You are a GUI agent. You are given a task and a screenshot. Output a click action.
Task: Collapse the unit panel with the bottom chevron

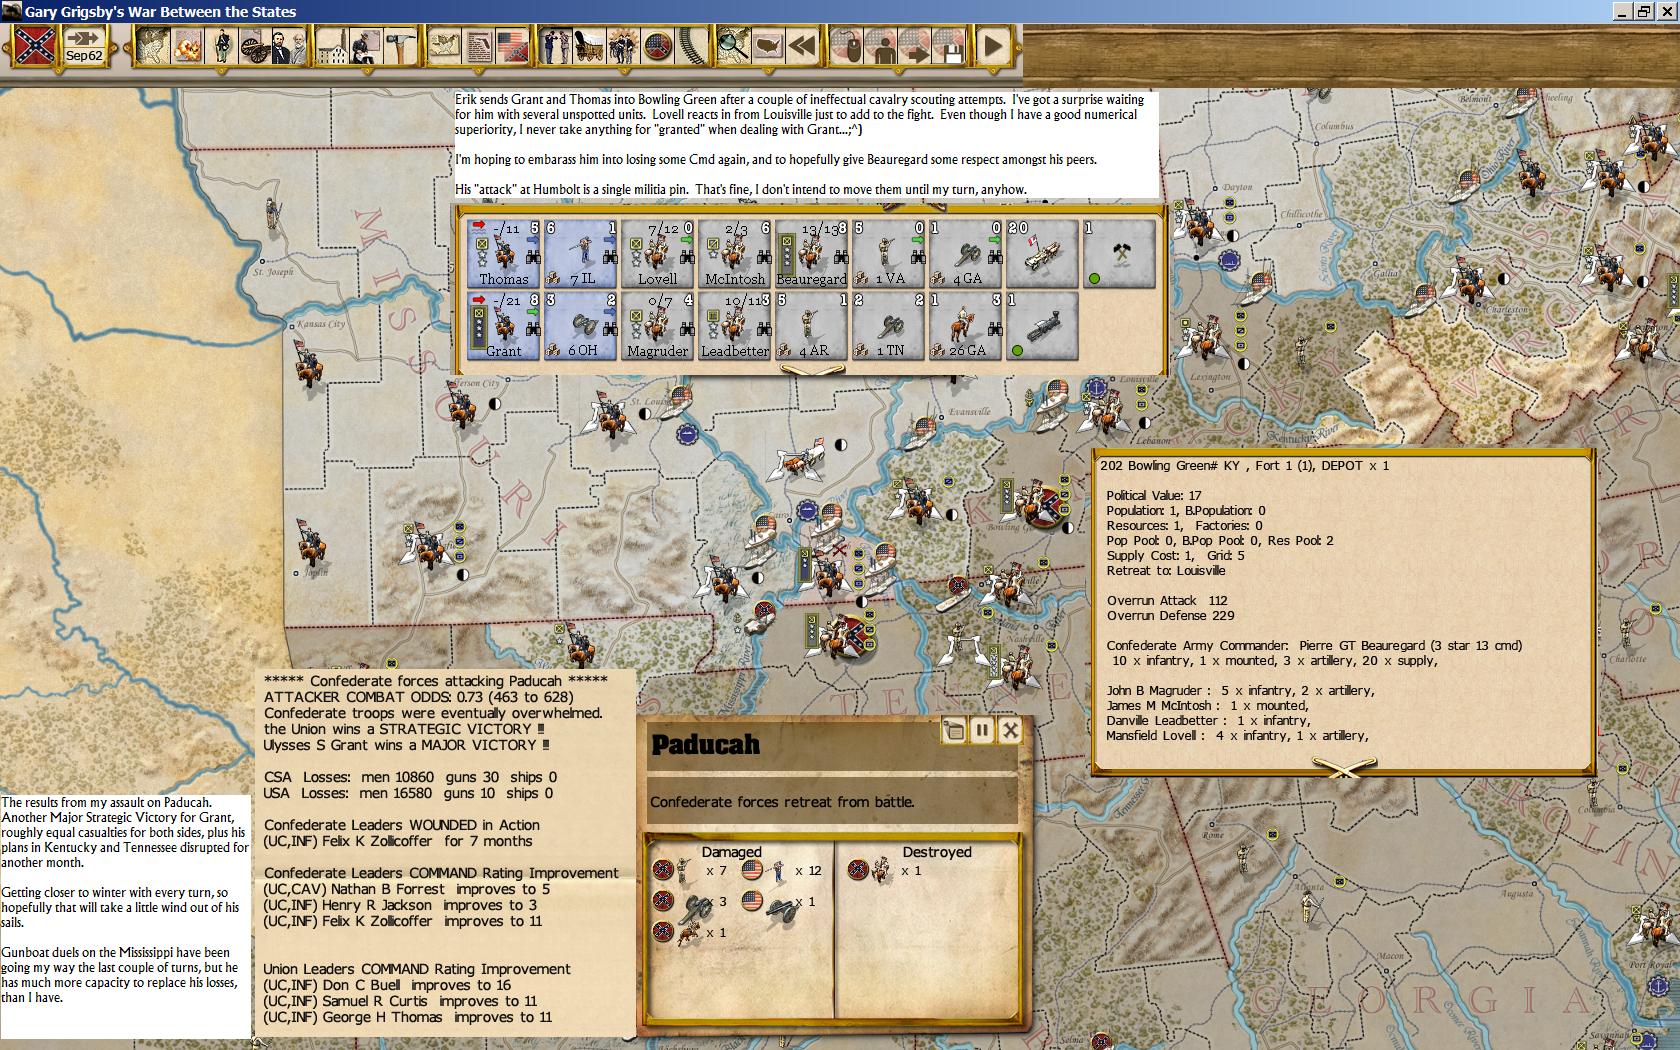tap(812, 370)
